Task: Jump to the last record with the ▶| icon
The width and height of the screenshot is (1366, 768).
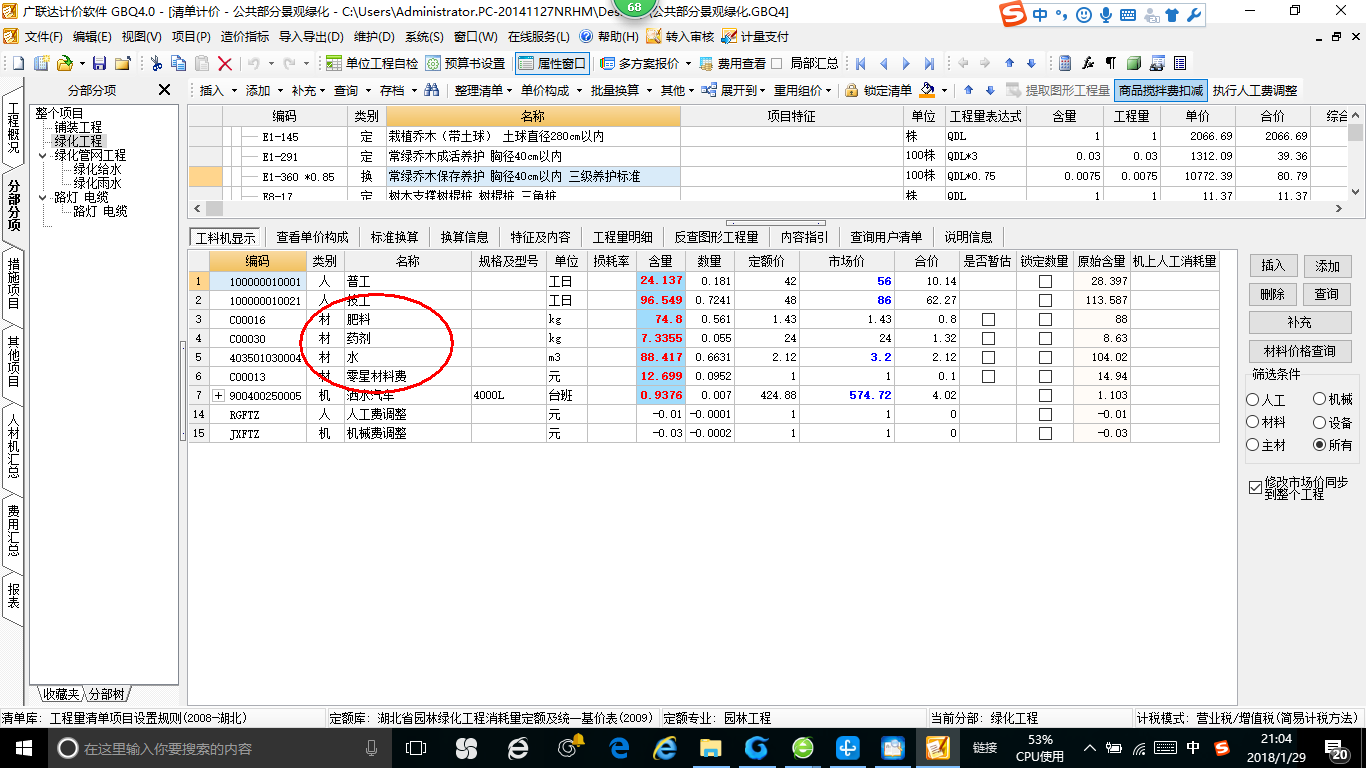Action: (929, 63)
